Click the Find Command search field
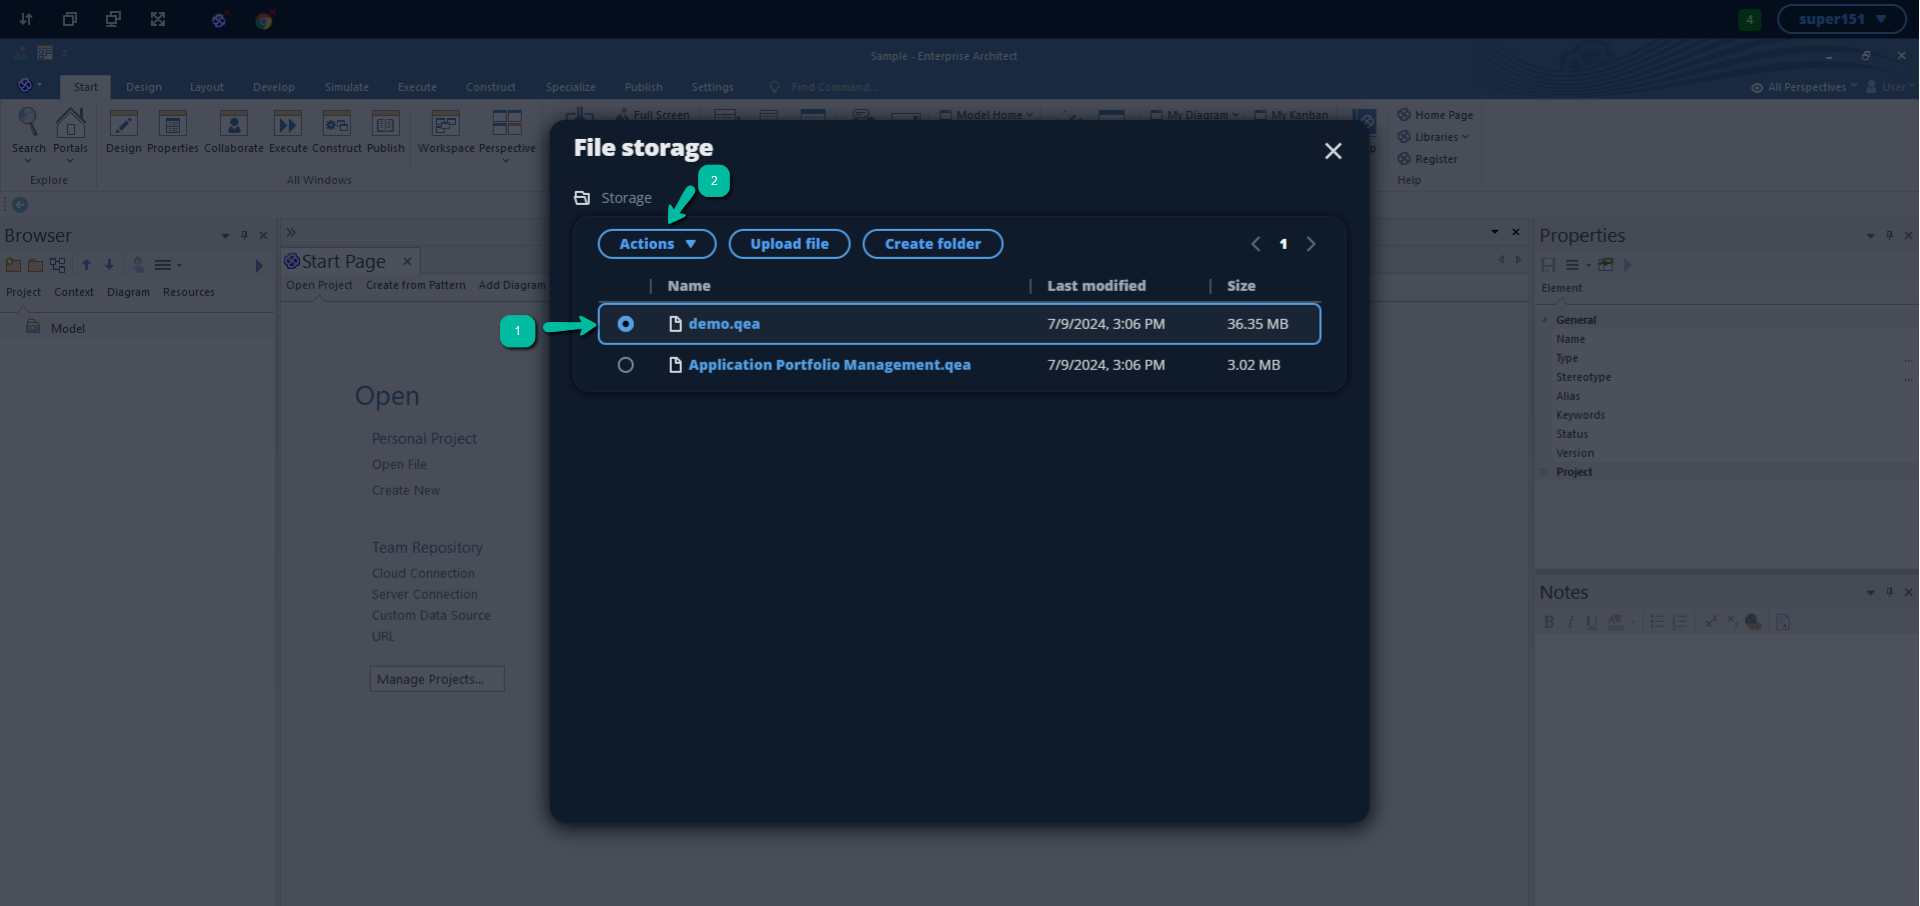This screenshot has width=1920, height=906. [x=835, y=87]
